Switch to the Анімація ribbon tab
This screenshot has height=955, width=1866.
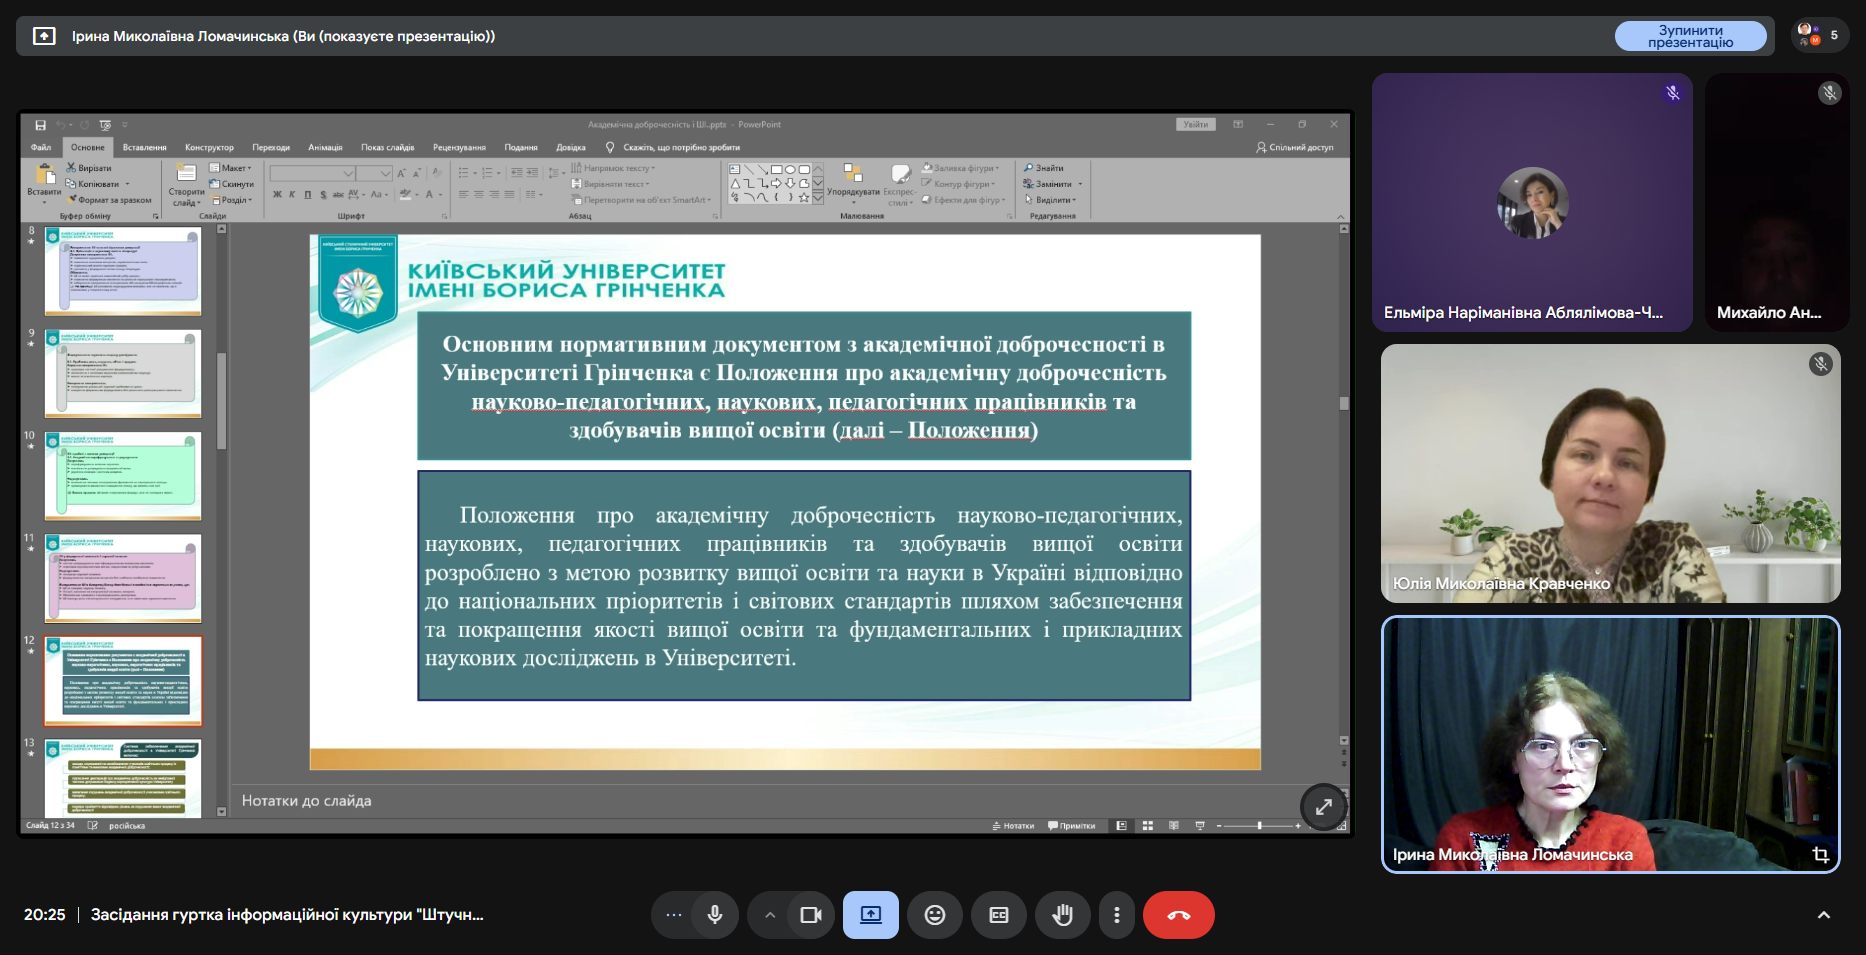pyautogui.click(x=325, y=147)
